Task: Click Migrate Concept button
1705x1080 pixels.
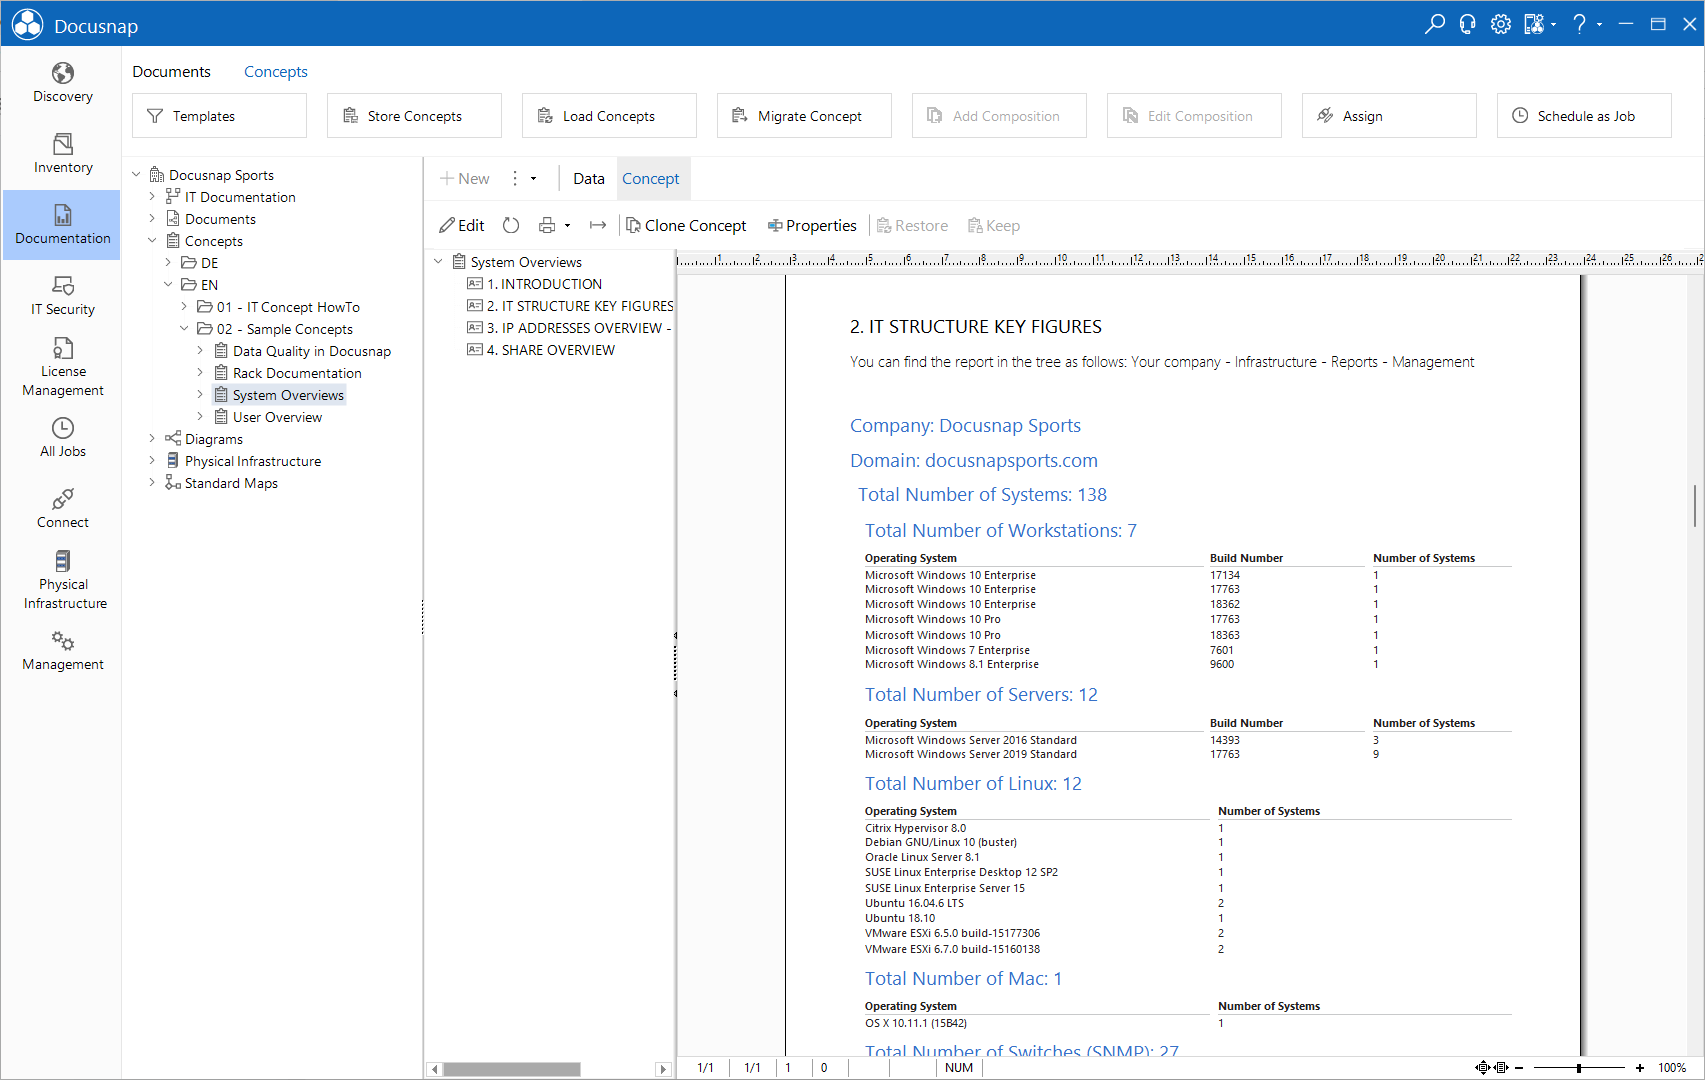Action: (804, 116)
